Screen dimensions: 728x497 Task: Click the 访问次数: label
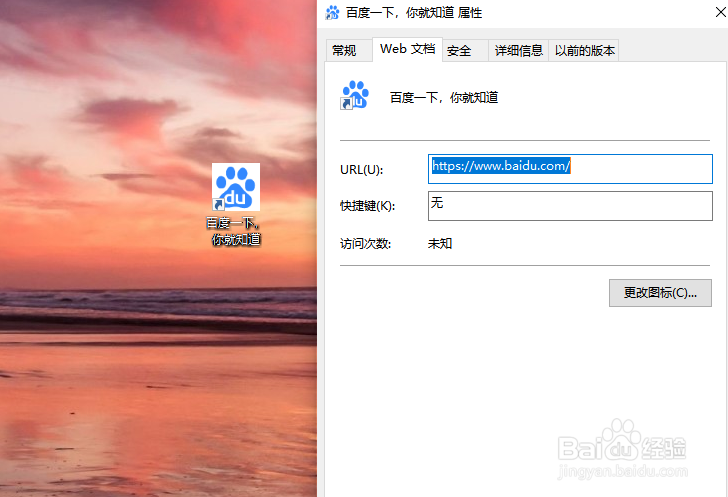pos(365,243)
